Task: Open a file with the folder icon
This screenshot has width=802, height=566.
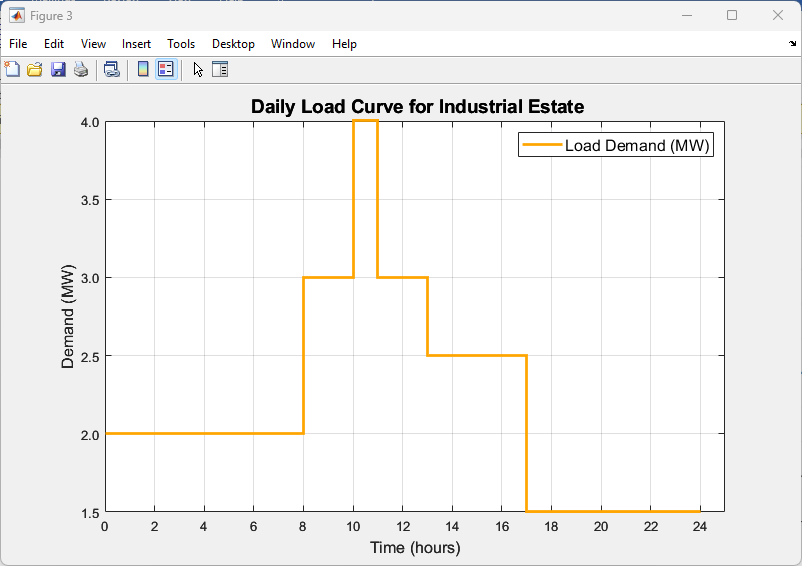Action: (35, 69)
